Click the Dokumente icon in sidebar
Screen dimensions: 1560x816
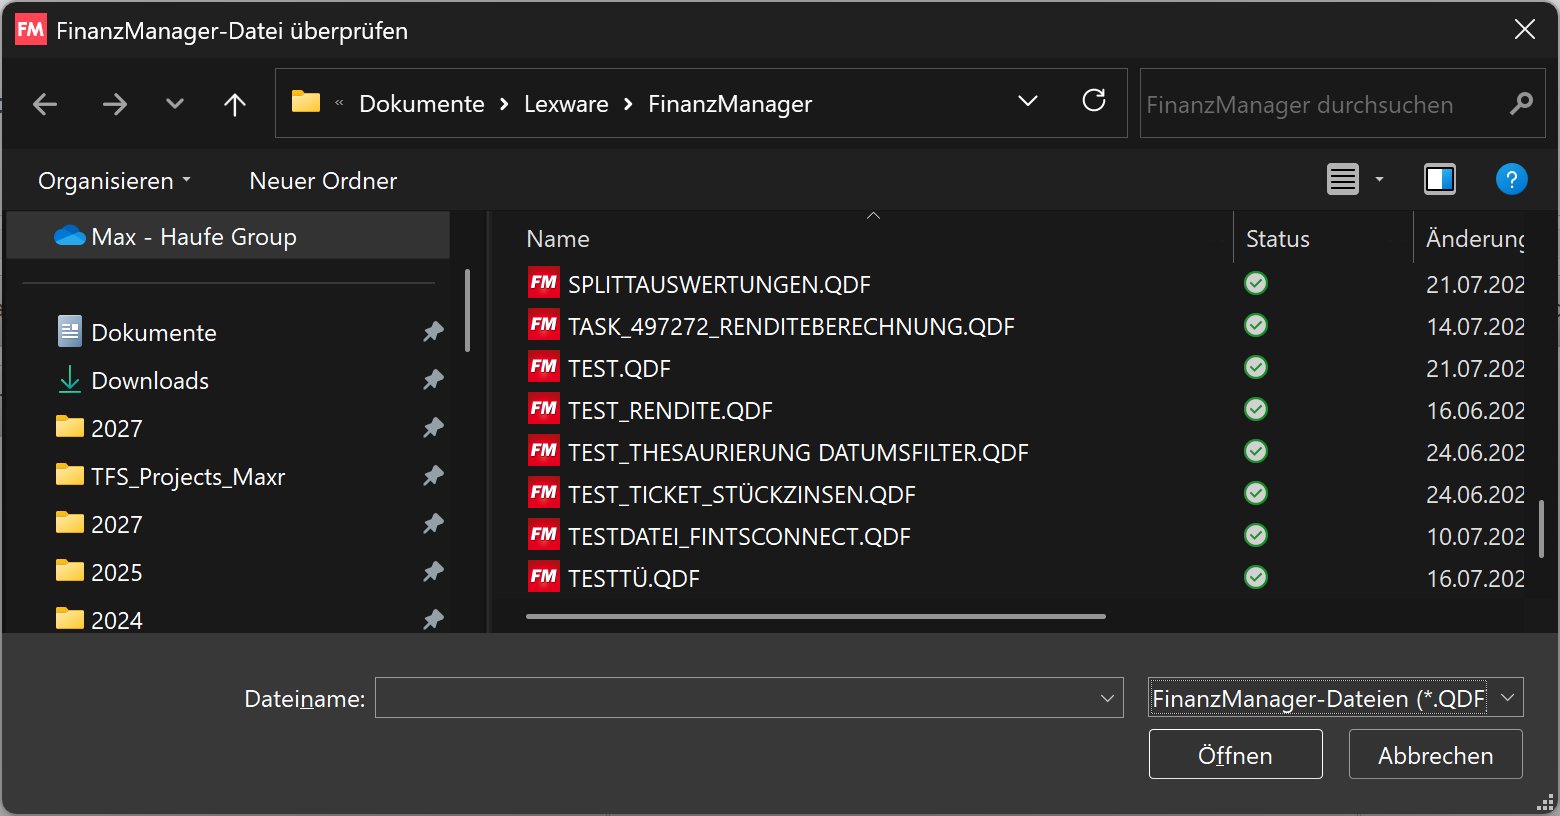click(70, 332)
